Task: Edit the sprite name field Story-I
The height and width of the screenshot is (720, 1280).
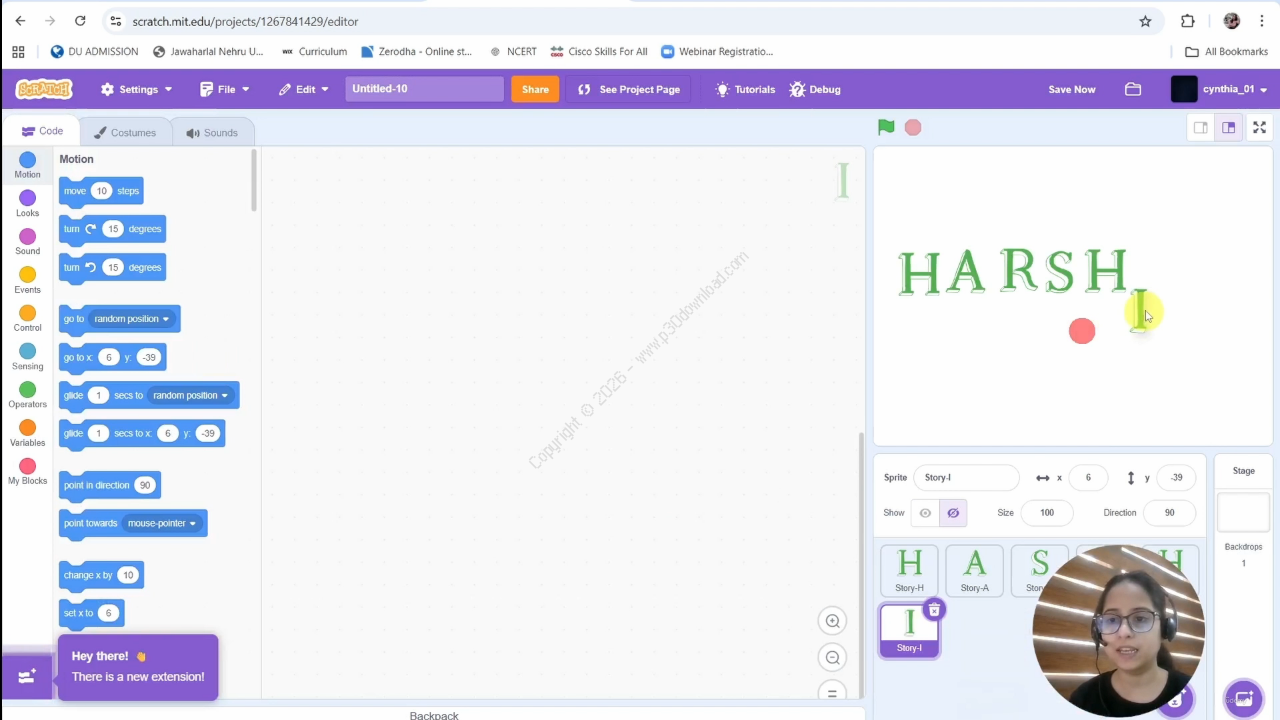Action: coord(966,478)
